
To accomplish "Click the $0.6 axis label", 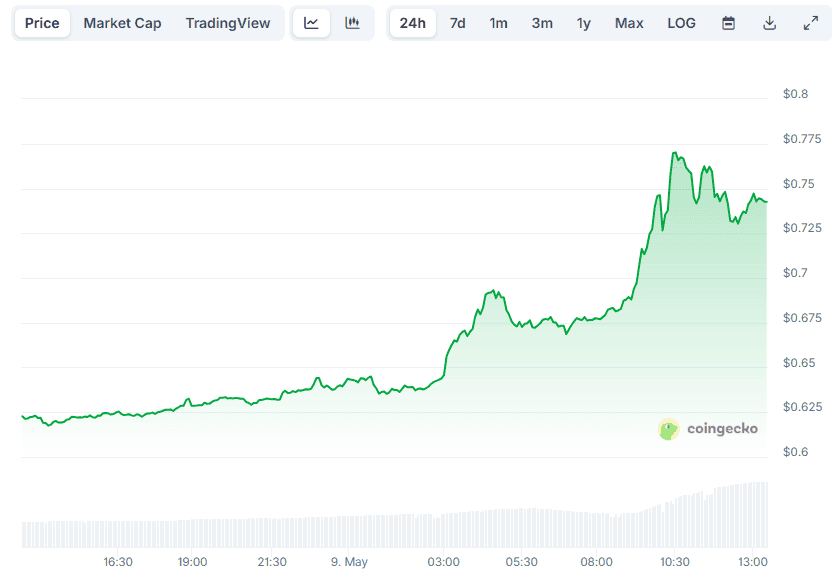I will (795, 452).
